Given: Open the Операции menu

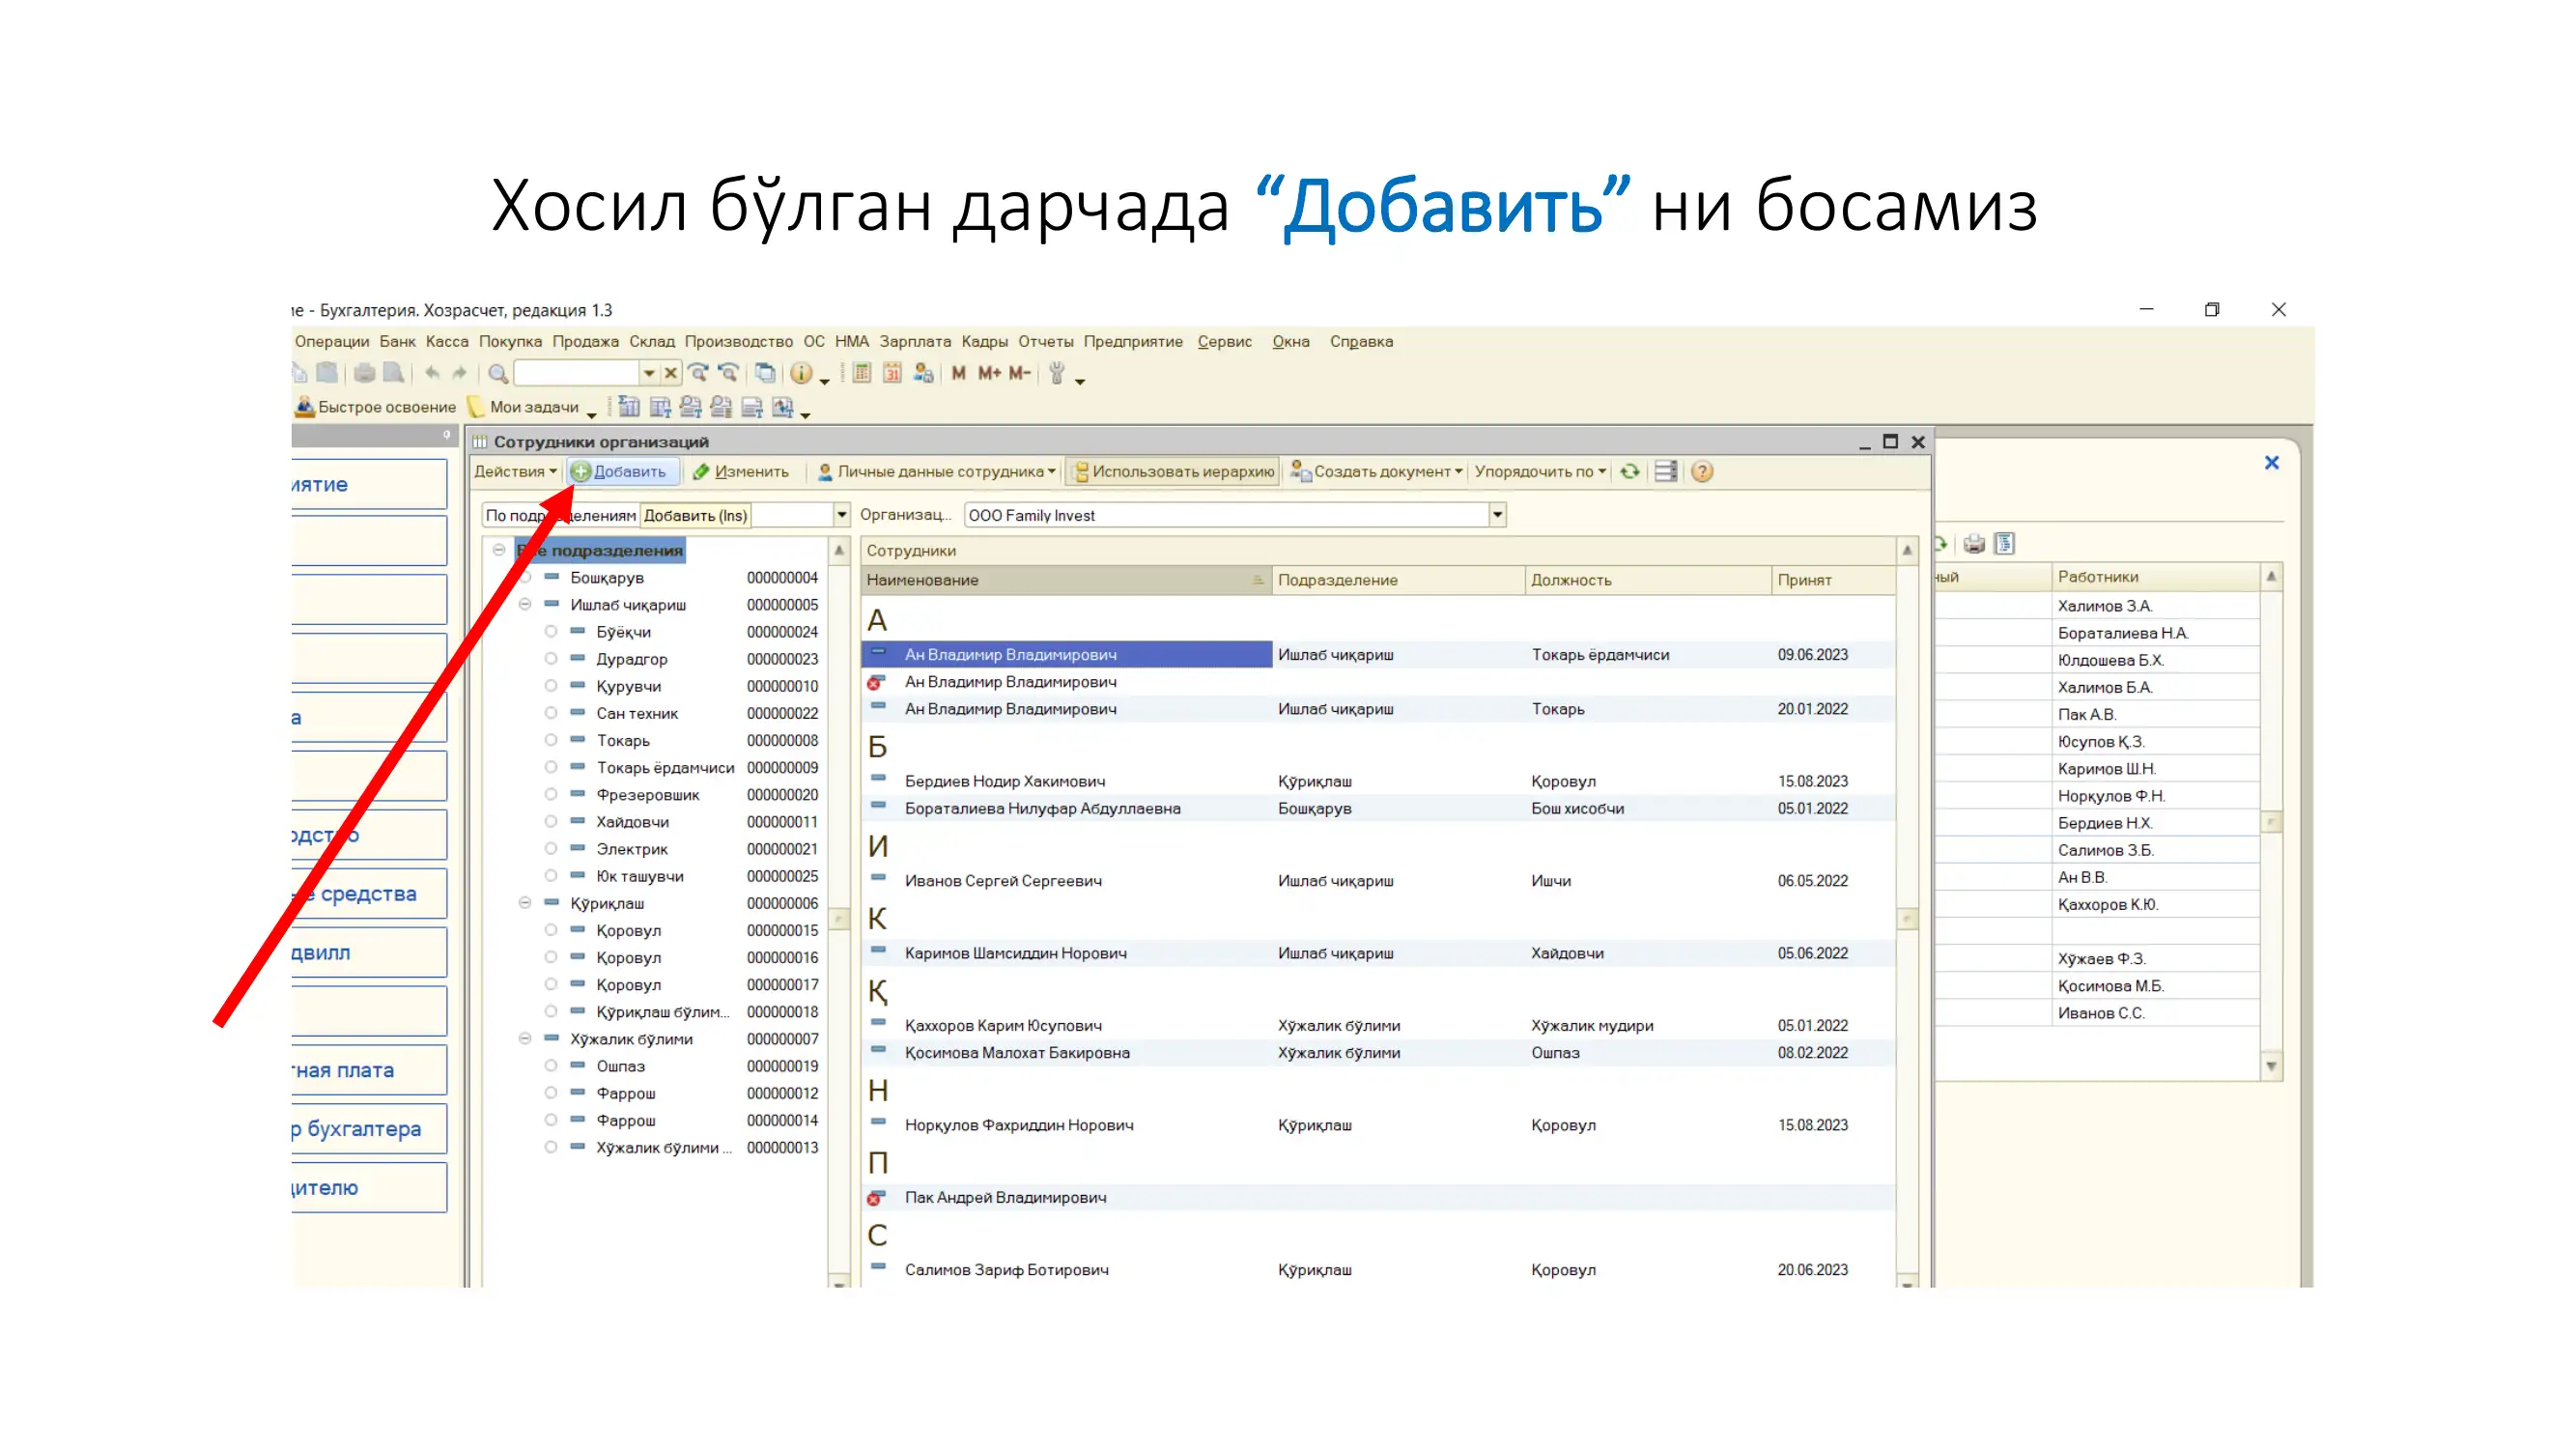Looking at the screenshot, I should 331,342.
